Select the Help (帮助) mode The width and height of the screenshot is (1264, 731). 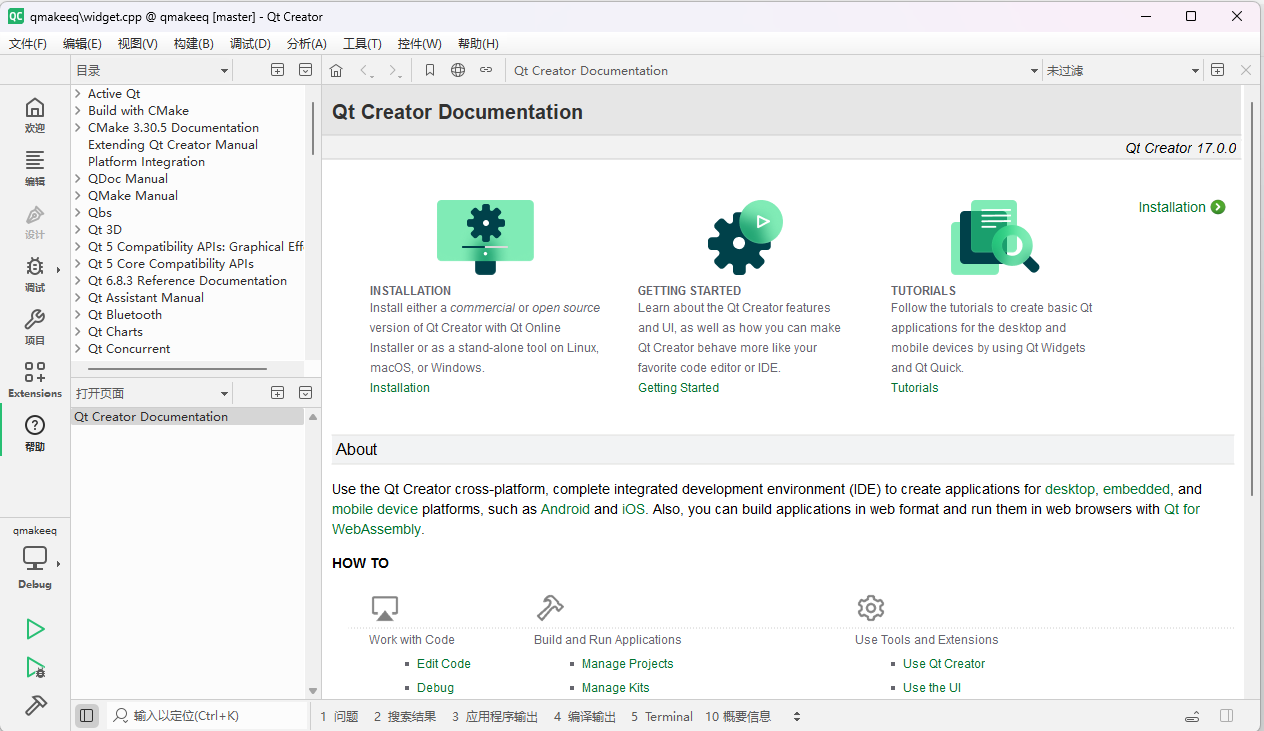point(35,433)
